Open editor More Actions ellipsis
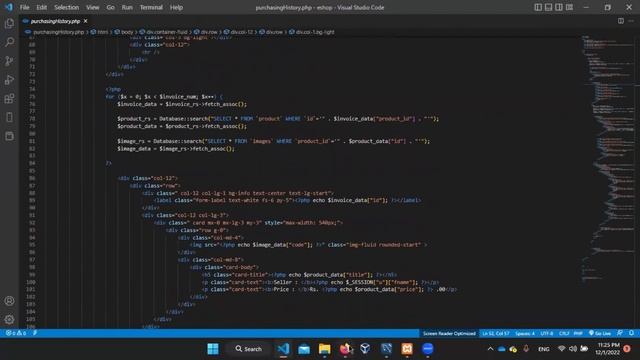The width and height of the screenshot is (640, 360). pos(631,21)
